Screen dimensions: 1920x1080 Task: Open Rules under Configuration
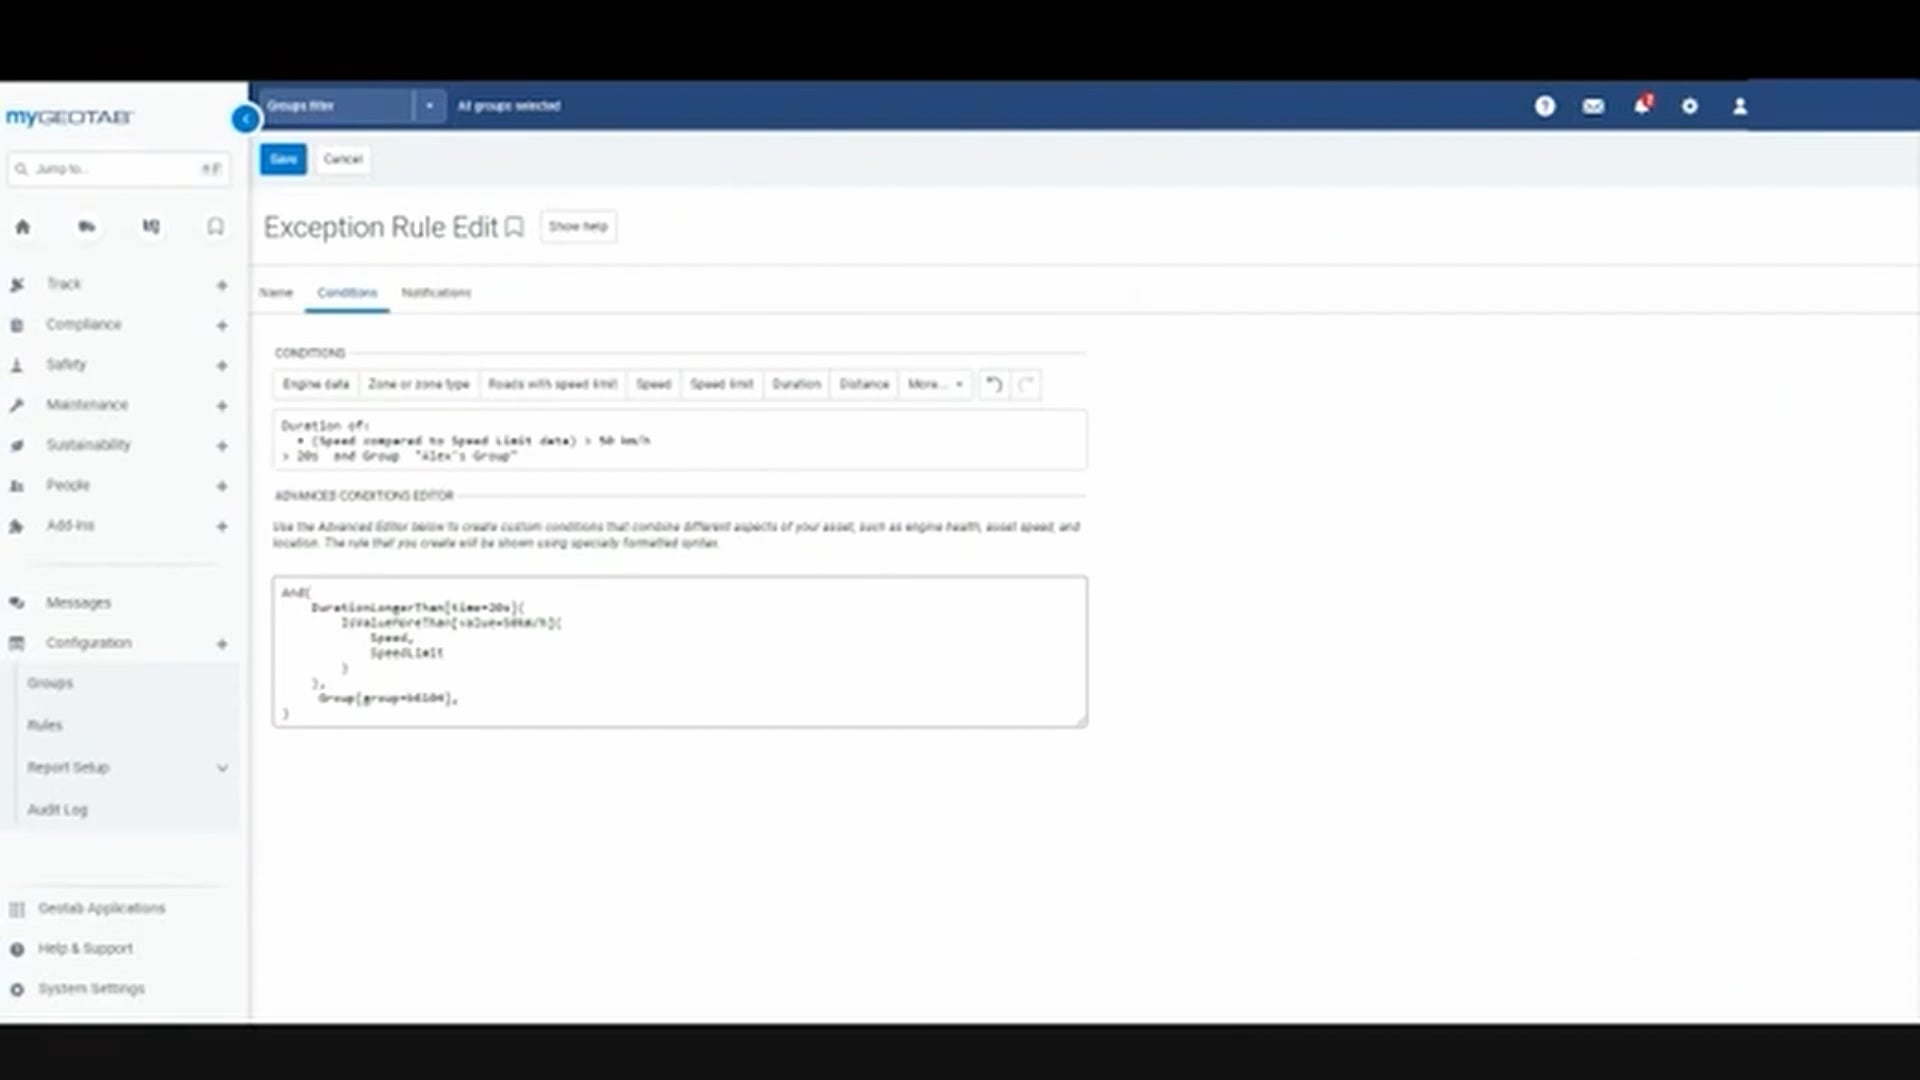(x=45, y=725)
